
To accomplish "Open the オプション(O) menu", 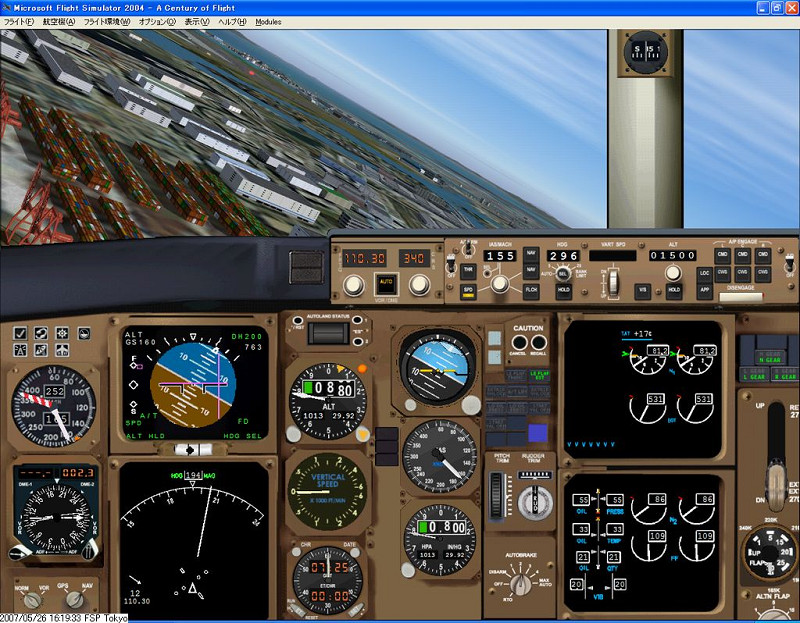I will (157, 22).
